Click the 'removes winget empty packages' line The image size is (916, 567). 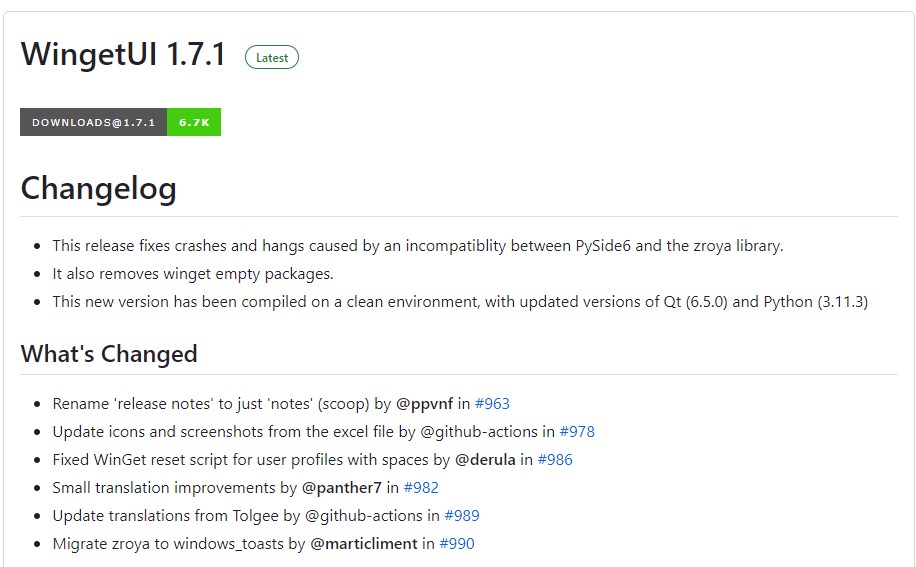click(193, 274)
